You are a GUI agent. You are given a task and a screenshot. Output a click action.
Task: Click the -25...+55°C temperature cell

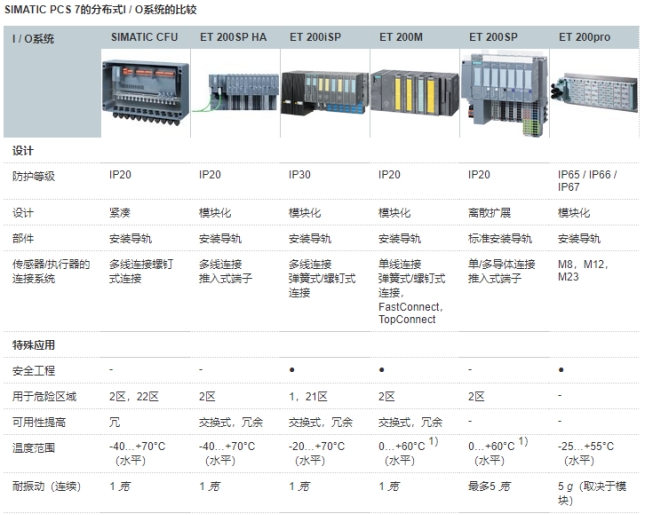tap(586, 453)
